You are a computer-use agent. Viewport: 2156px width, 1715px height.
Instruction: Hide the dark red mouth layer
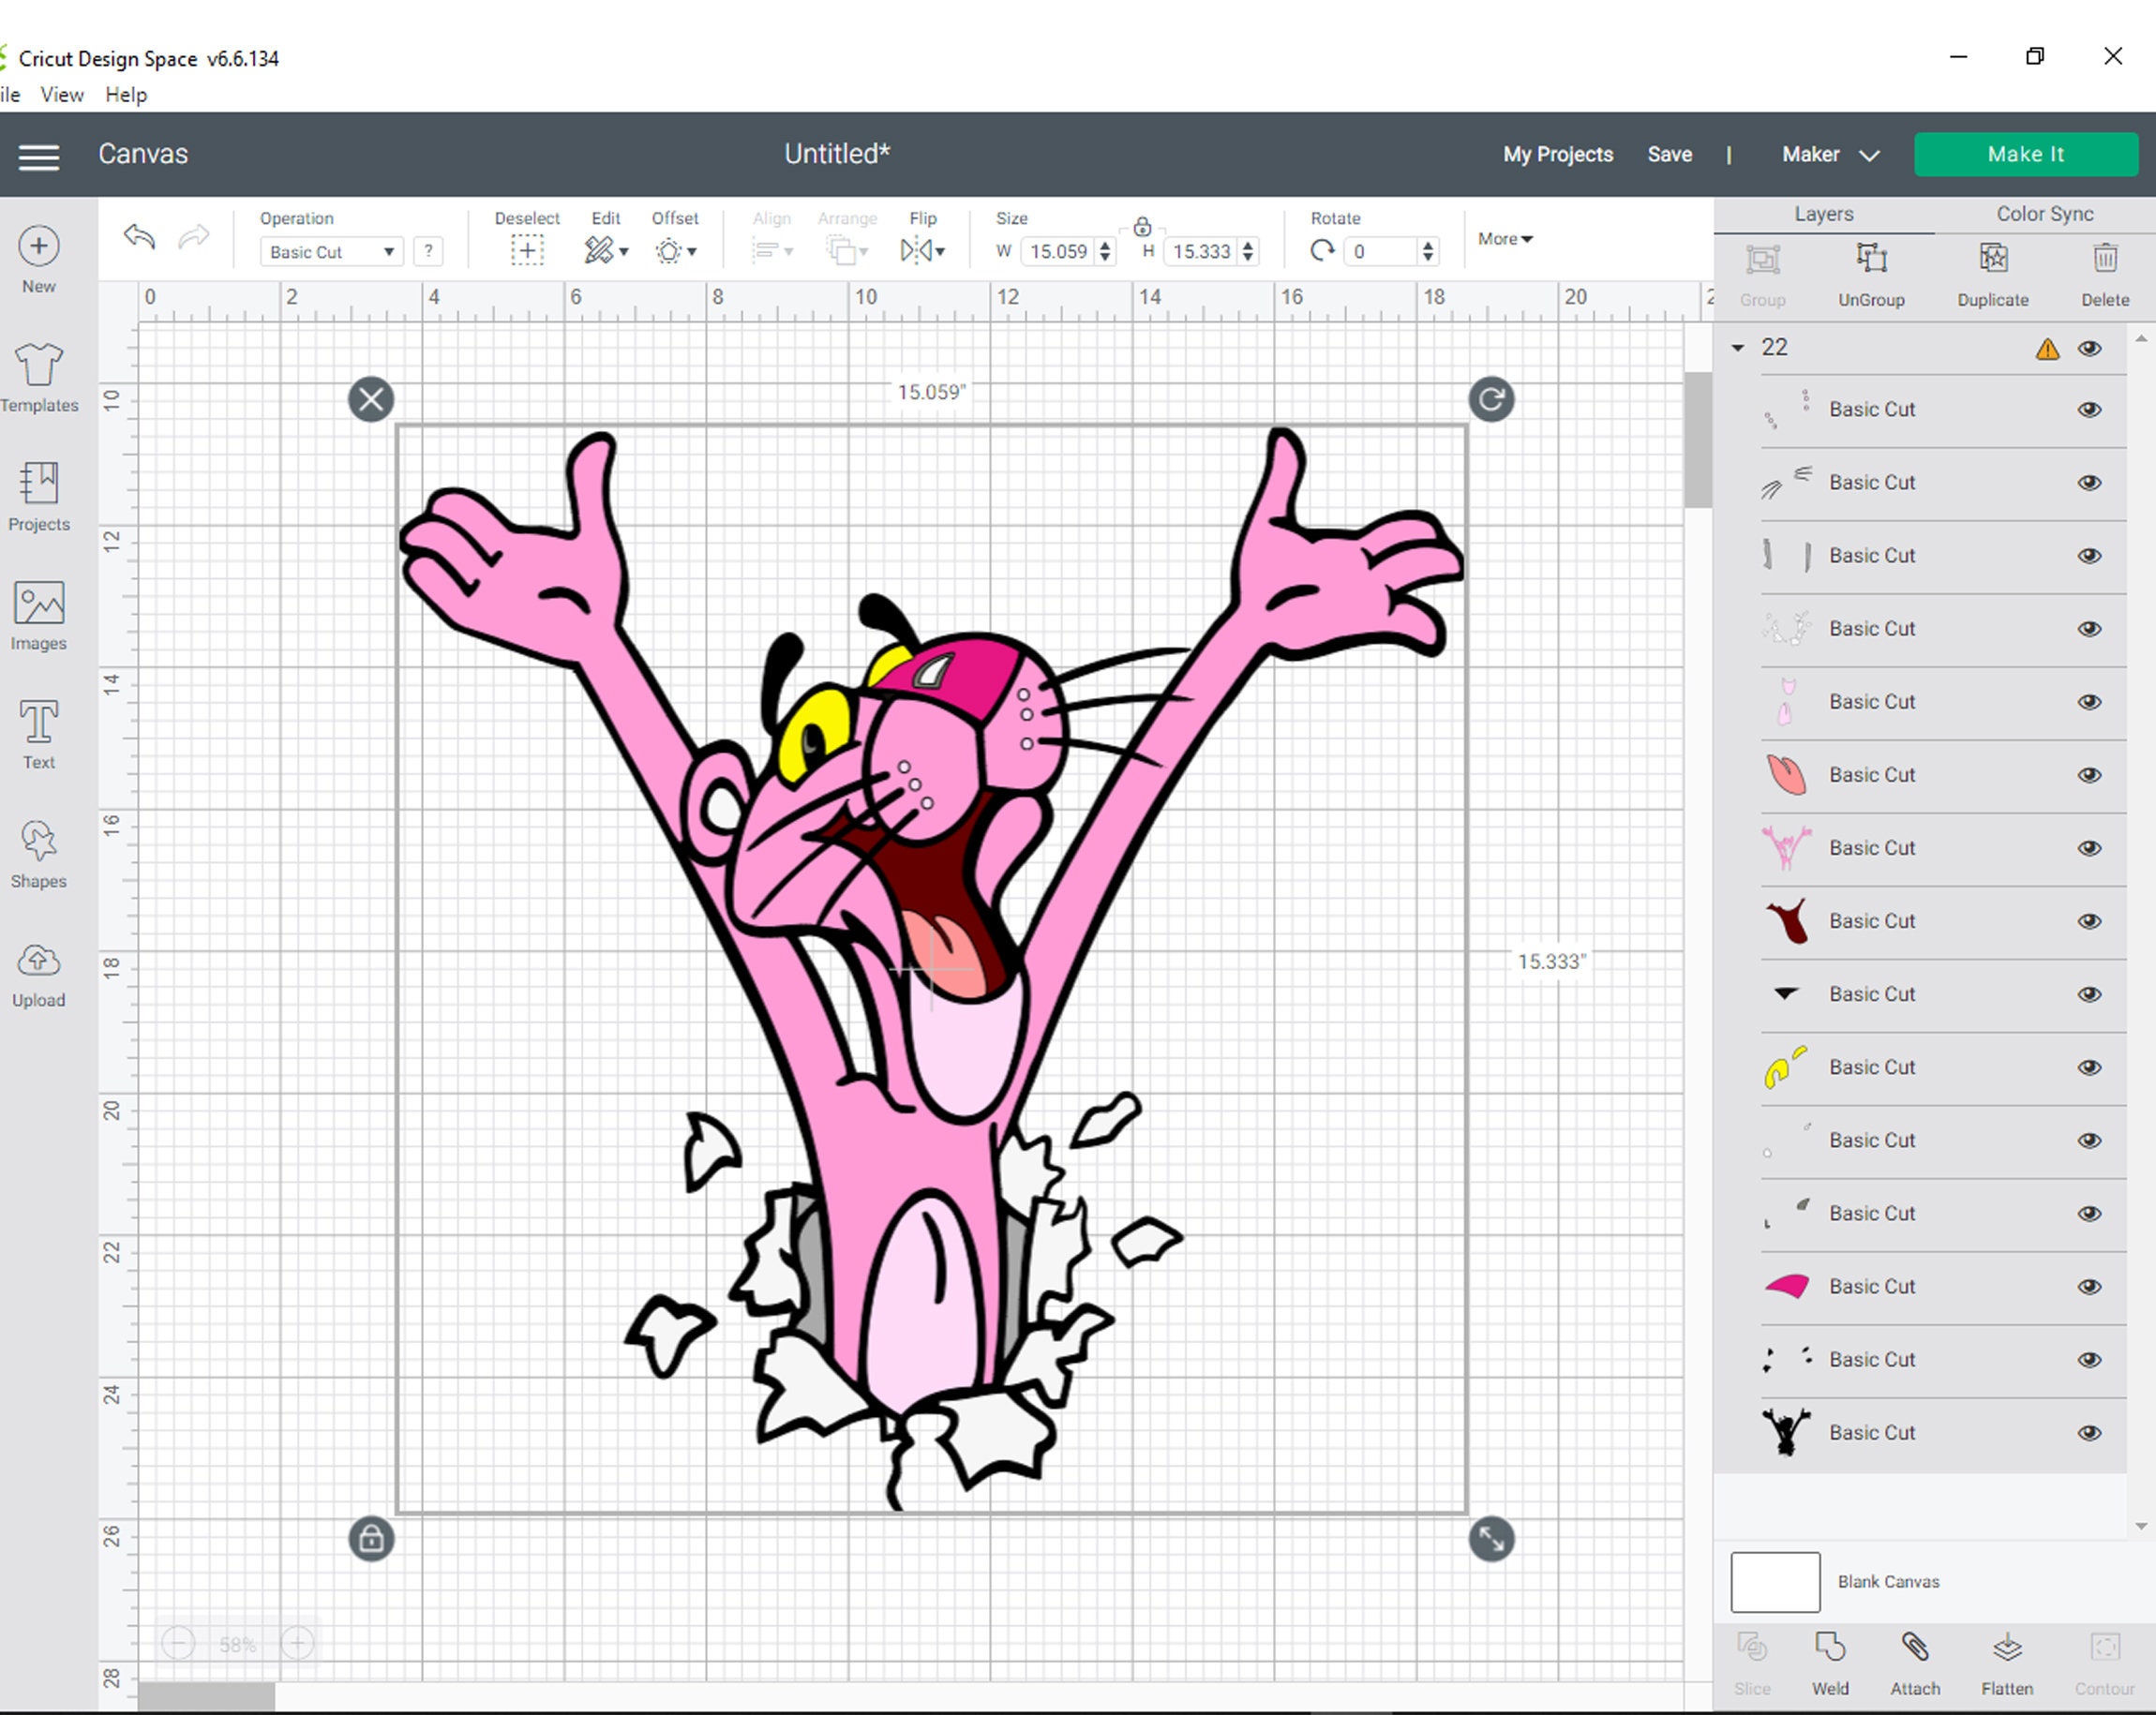pos(2089,921)
